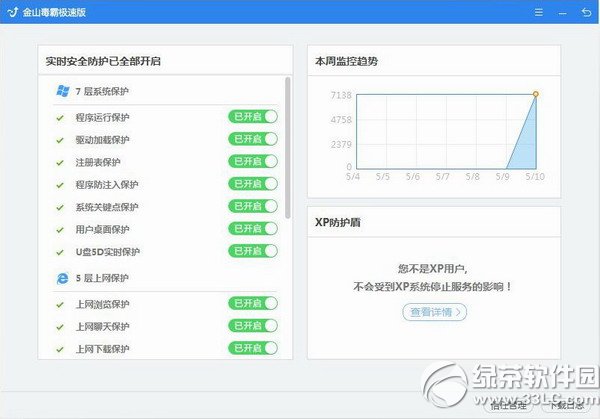The width and height of the screenshot is (600, 419).
Task: Click the 7 层系统保护 section header
Action: (102, 91)
